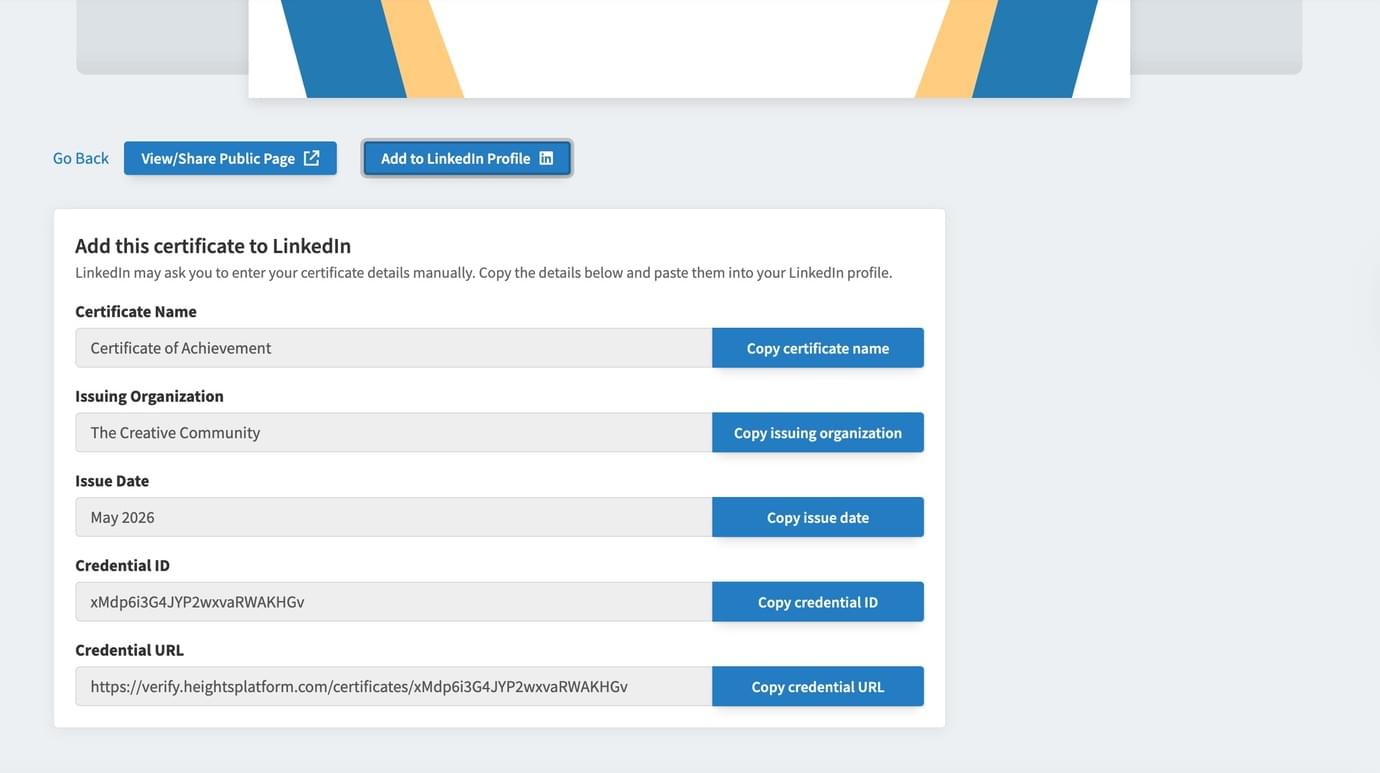Click the LinkedIn manual-entry instruction text
The height and width of the screenshot is (773, 1380).
(484, 272)
